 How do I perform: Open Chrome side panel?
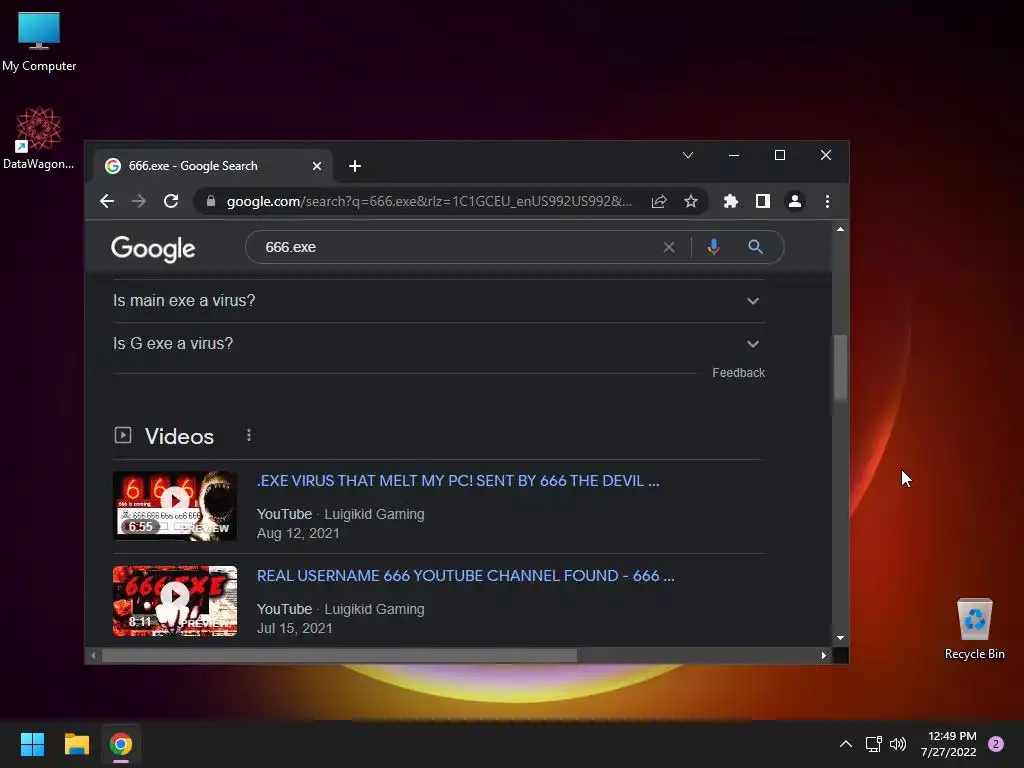[763, 201]
